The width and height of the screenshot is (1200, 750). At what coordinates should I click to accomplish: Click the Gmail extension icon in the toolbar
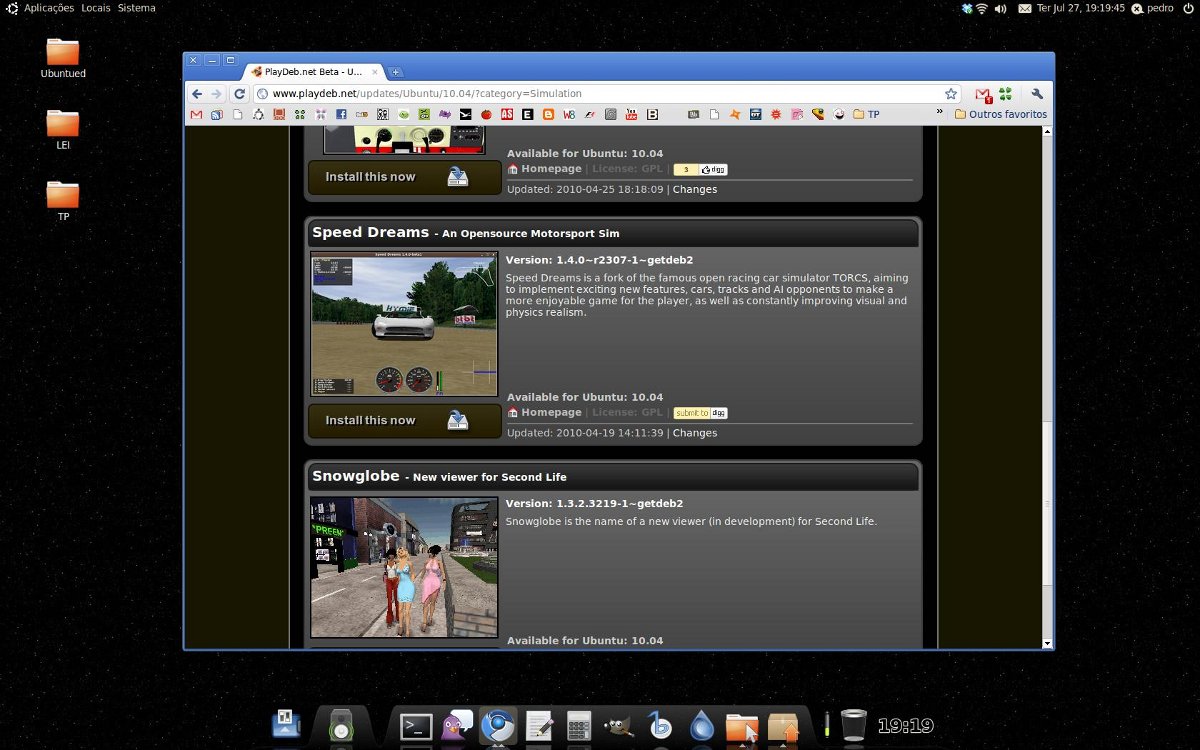point(983,94)
